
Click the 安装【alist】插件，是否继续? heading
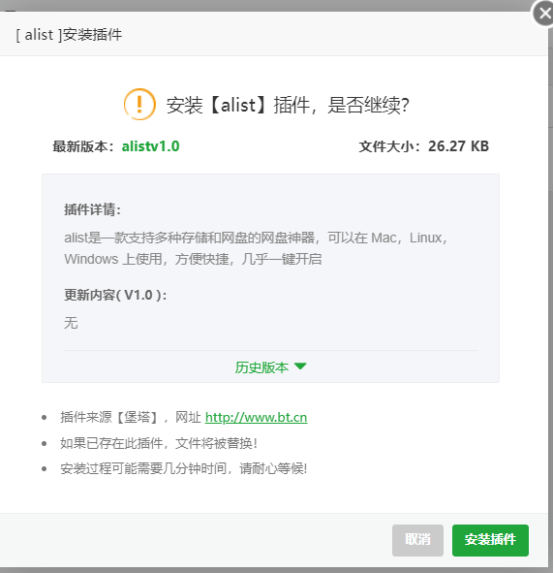click(x=288, y=105)
